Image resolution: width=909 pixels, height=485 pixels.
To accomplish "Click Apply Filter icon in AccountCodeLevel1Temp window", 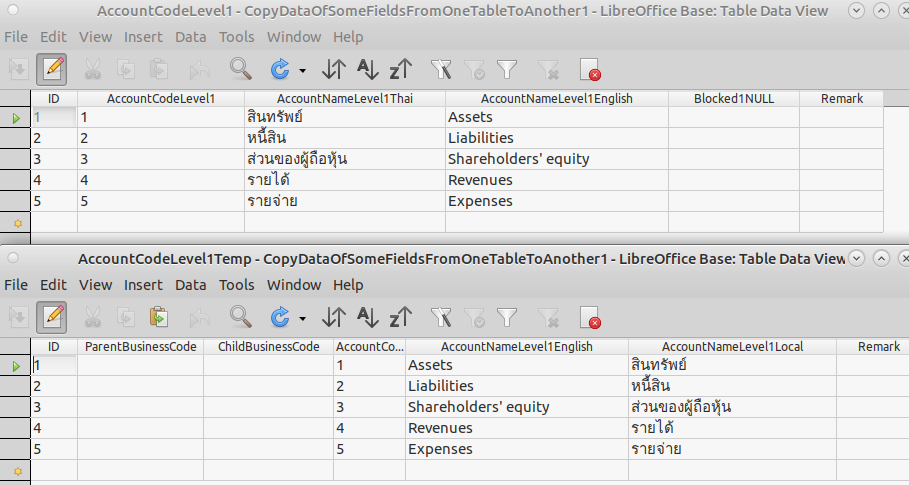I will pyautogui.click(x=474, y=318).
